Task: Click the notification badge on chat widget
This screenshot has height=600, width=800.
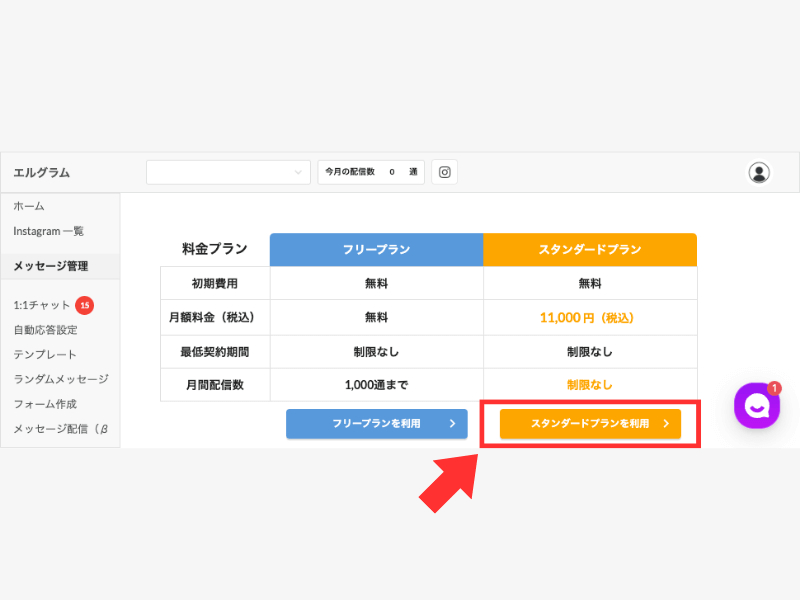Action: 774,388
